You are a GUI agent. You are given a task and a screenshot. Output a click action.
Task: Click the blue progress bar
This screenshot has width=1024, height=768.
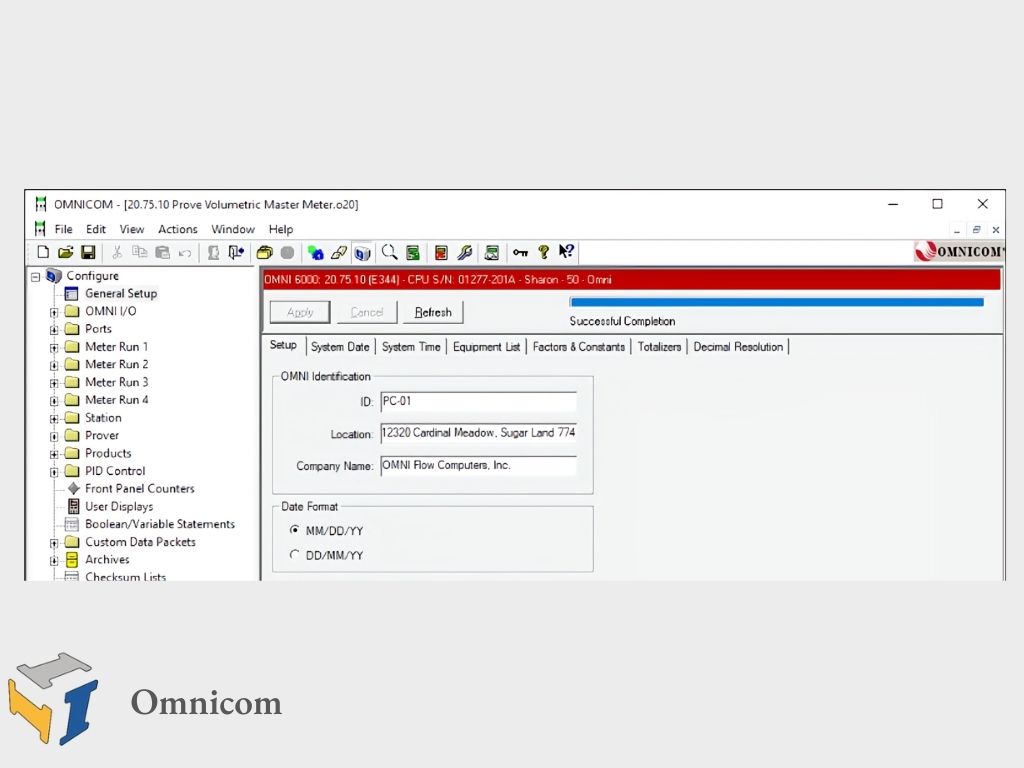[776, 302]
